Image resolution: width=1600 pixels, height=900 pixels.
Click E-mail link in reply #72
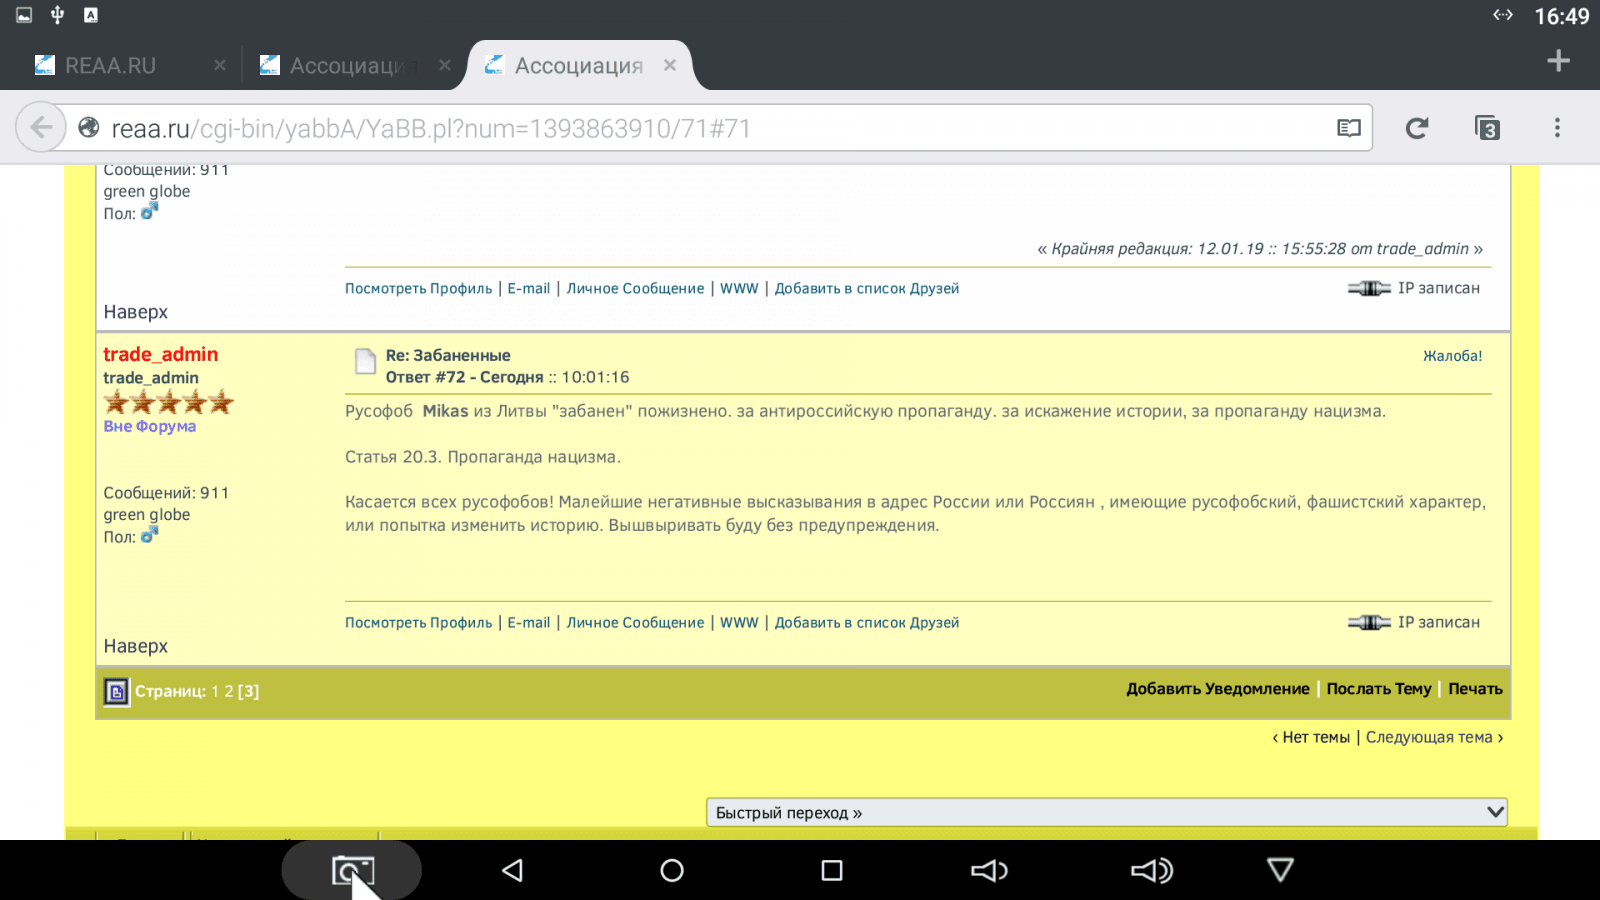click(528, 622)
